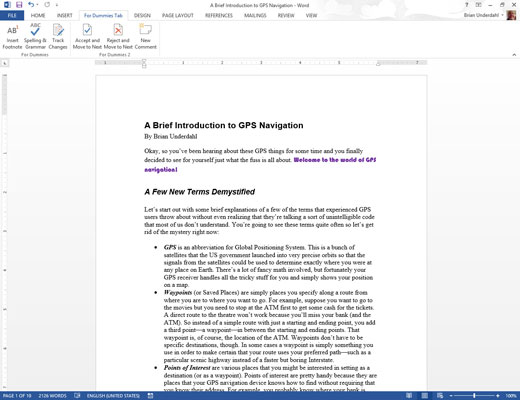Click the zoom slider handle
Screen dimensions: 520x400
pos(474,396)
